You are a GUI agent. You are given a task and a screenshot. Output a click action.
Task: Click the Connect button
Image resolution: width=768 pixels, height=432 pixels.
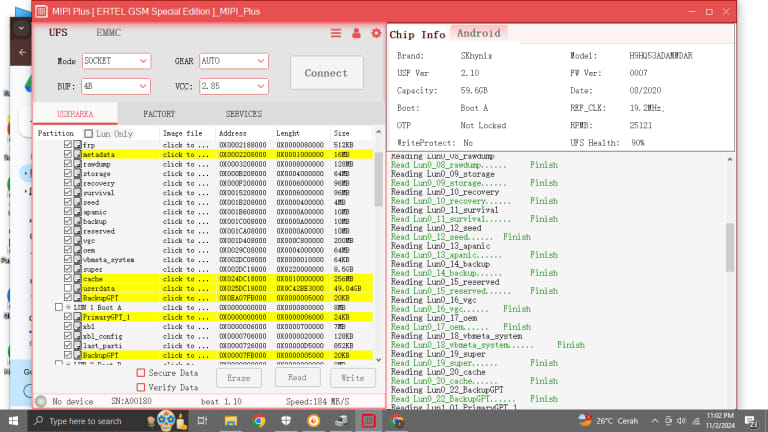tap(327, 73)
